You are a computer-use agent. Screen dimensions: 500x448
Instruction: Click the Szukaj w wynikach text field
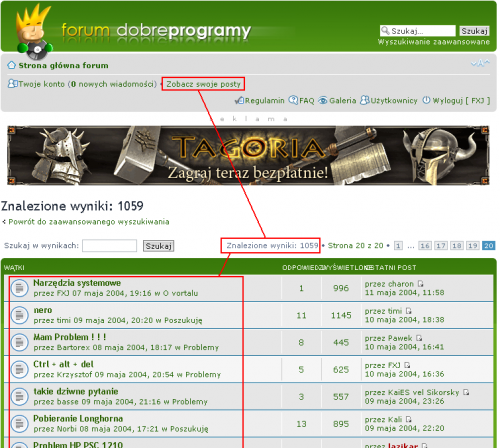(x=109, y=246)
